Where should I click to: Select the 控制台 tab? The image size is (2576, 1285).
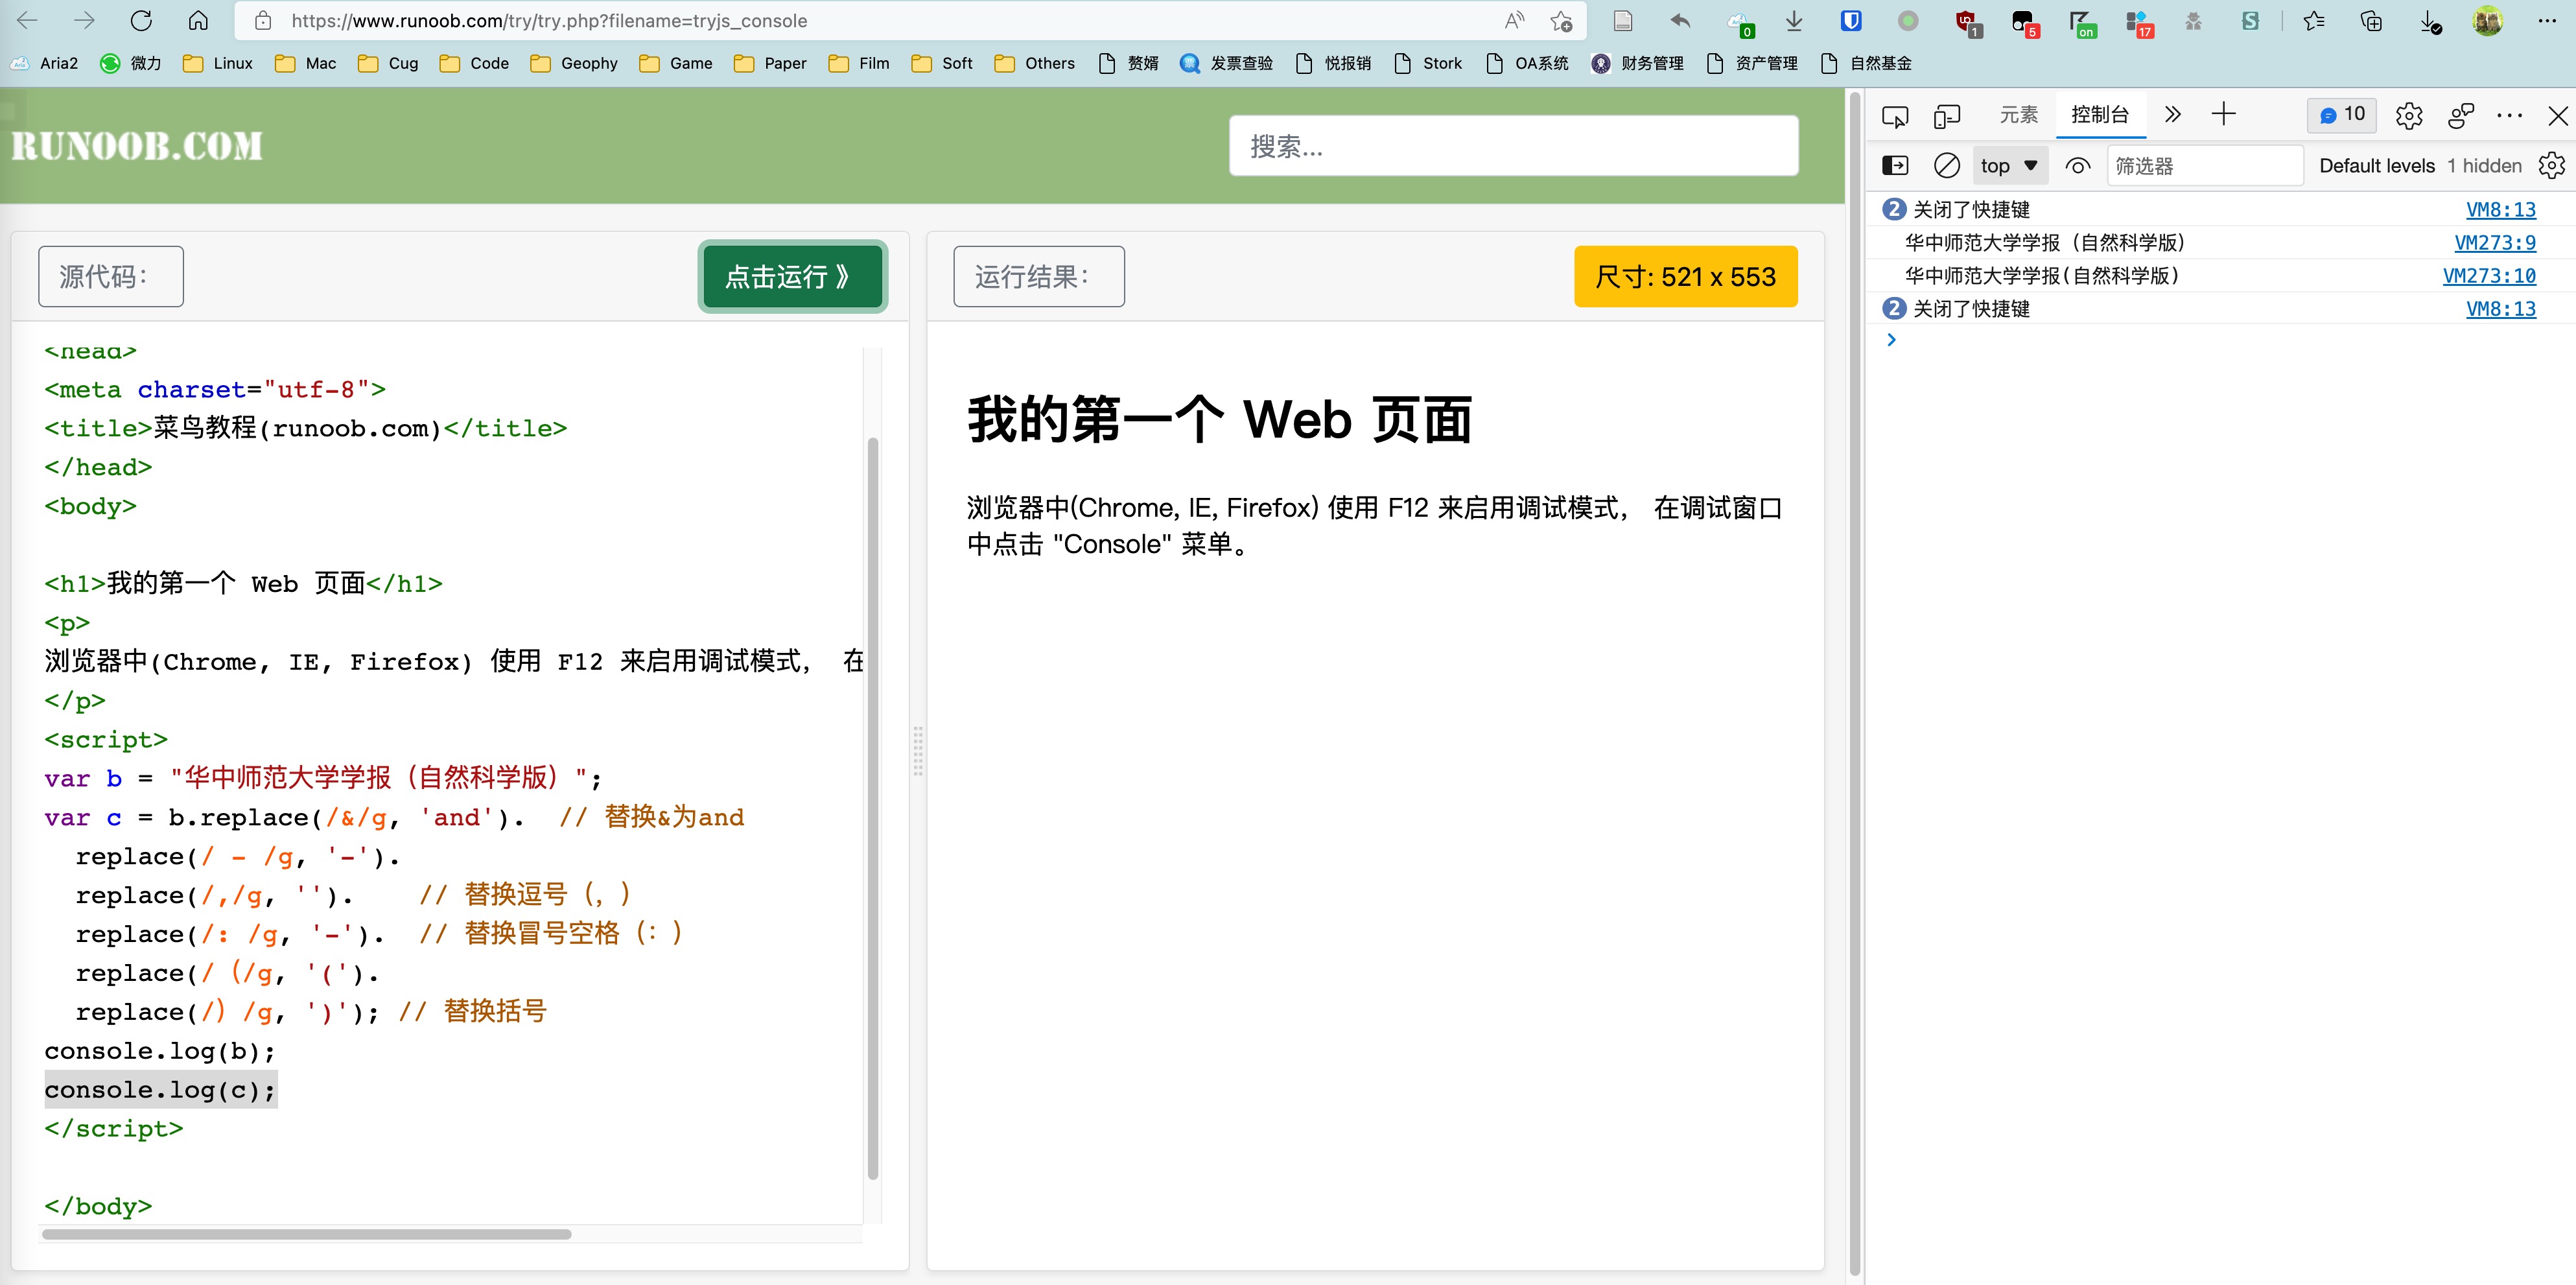2100,114
